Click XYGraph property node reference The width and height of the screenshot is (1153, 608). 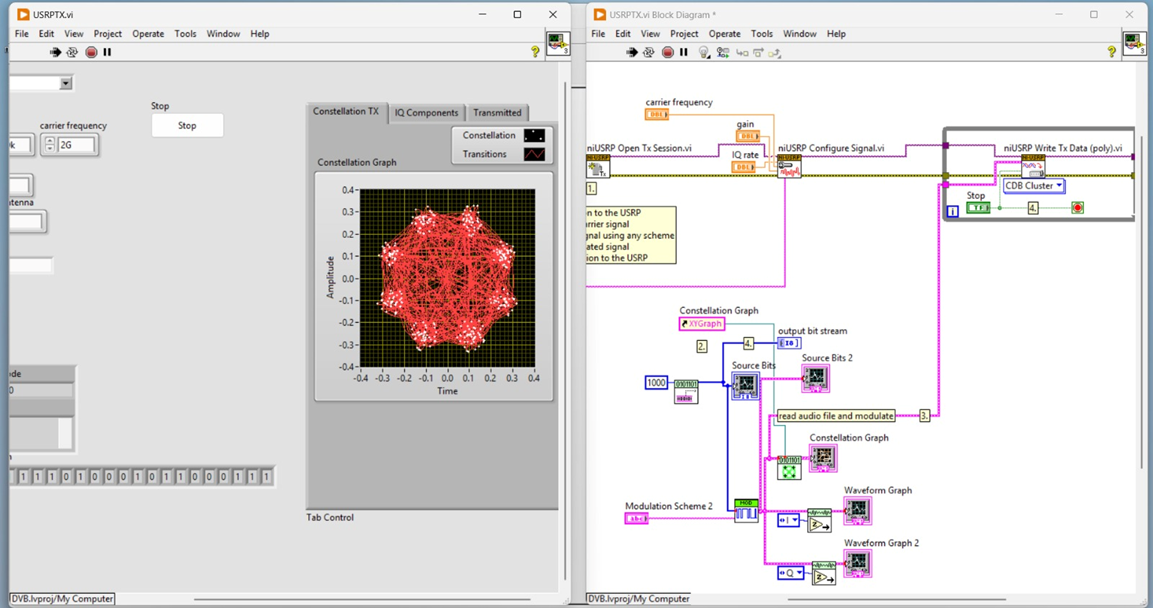702,323
